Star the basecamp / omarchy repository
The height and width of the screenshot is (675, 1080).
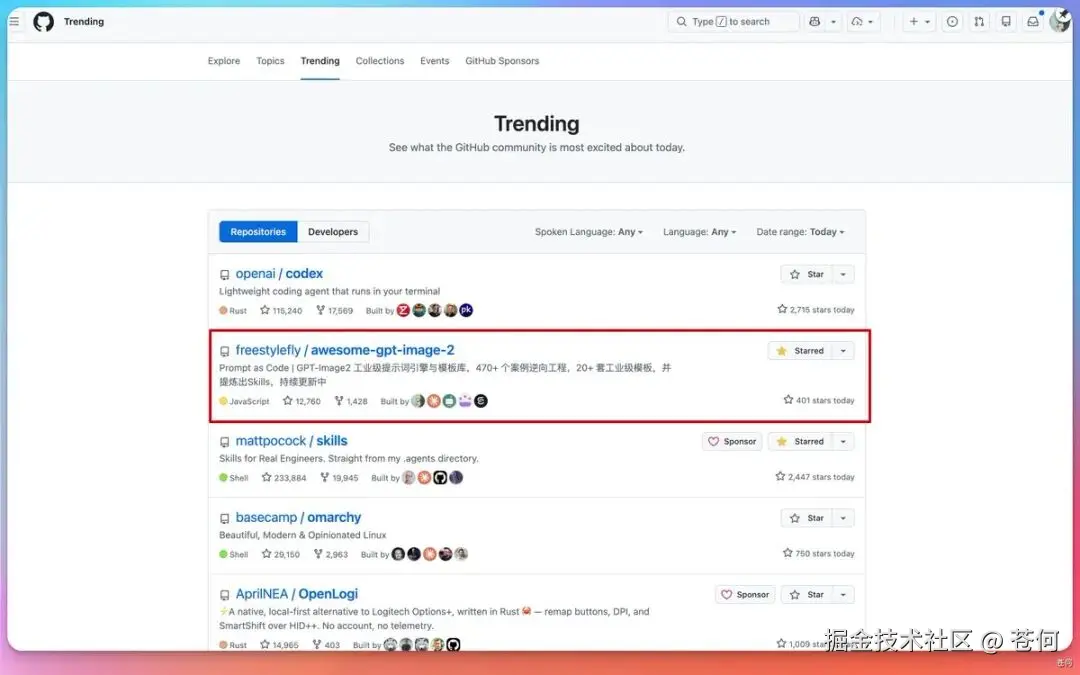[x=807, y=518]
